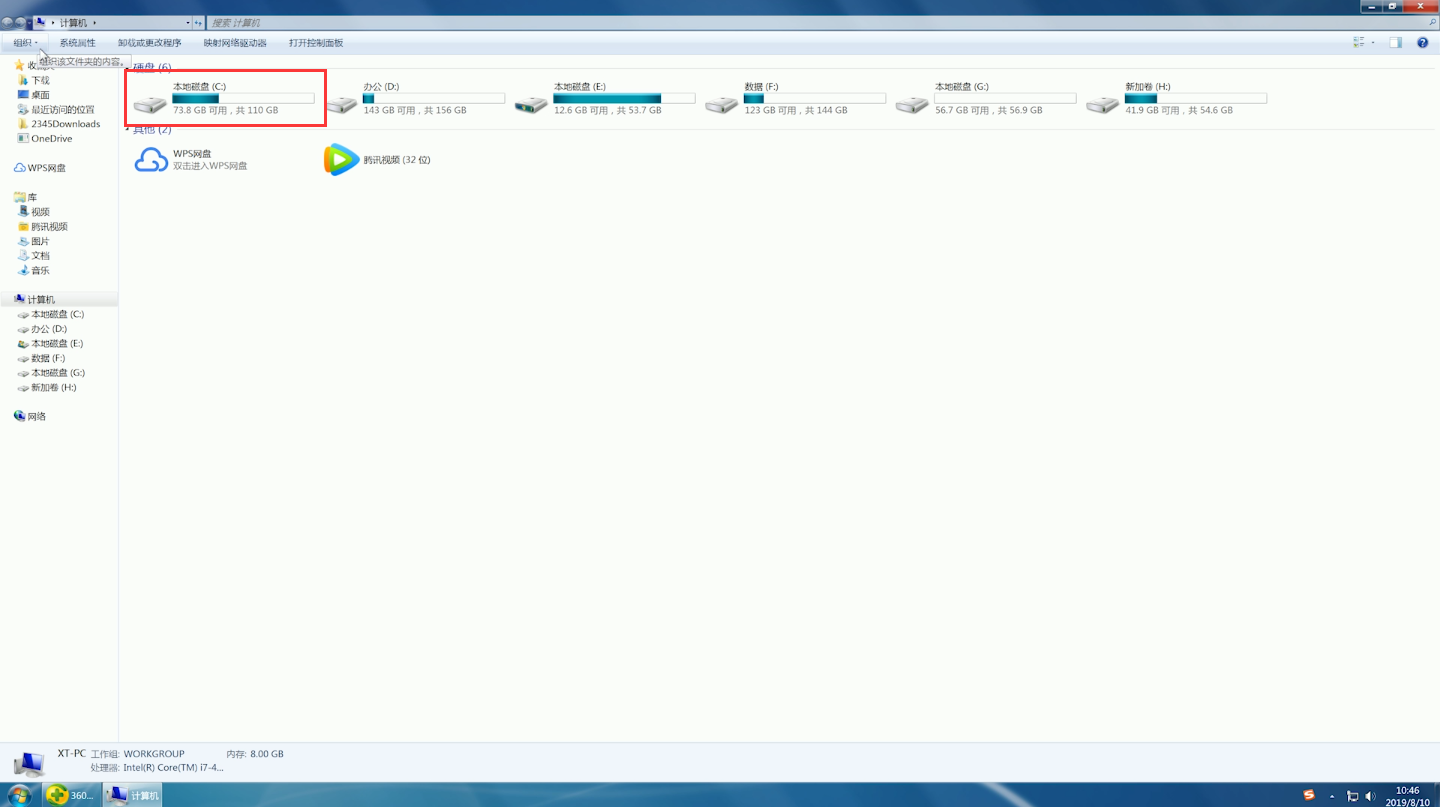This screenshot has height=807, width=1440.
Task: Open the 本地磁盘 (C:) drive icon
Action: click(150, 103)
